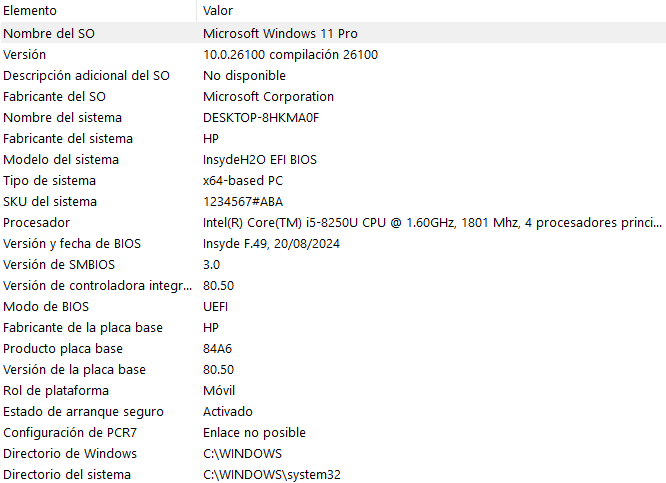Screen dimensions: 666x483
Task: Select the value 84A6
Action: tap(217, 349)
